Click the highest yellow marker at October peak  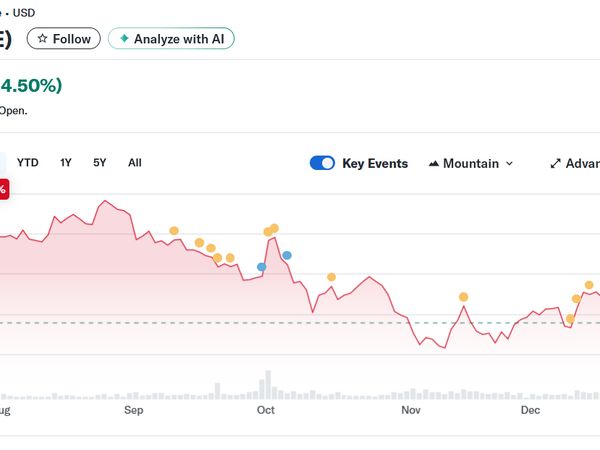coord(274,228)
